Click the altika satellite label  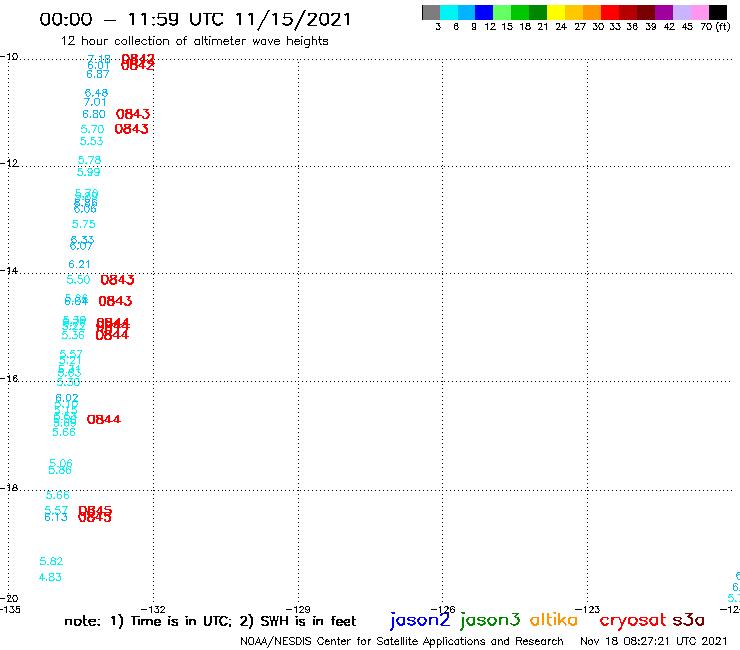[554, 619]
